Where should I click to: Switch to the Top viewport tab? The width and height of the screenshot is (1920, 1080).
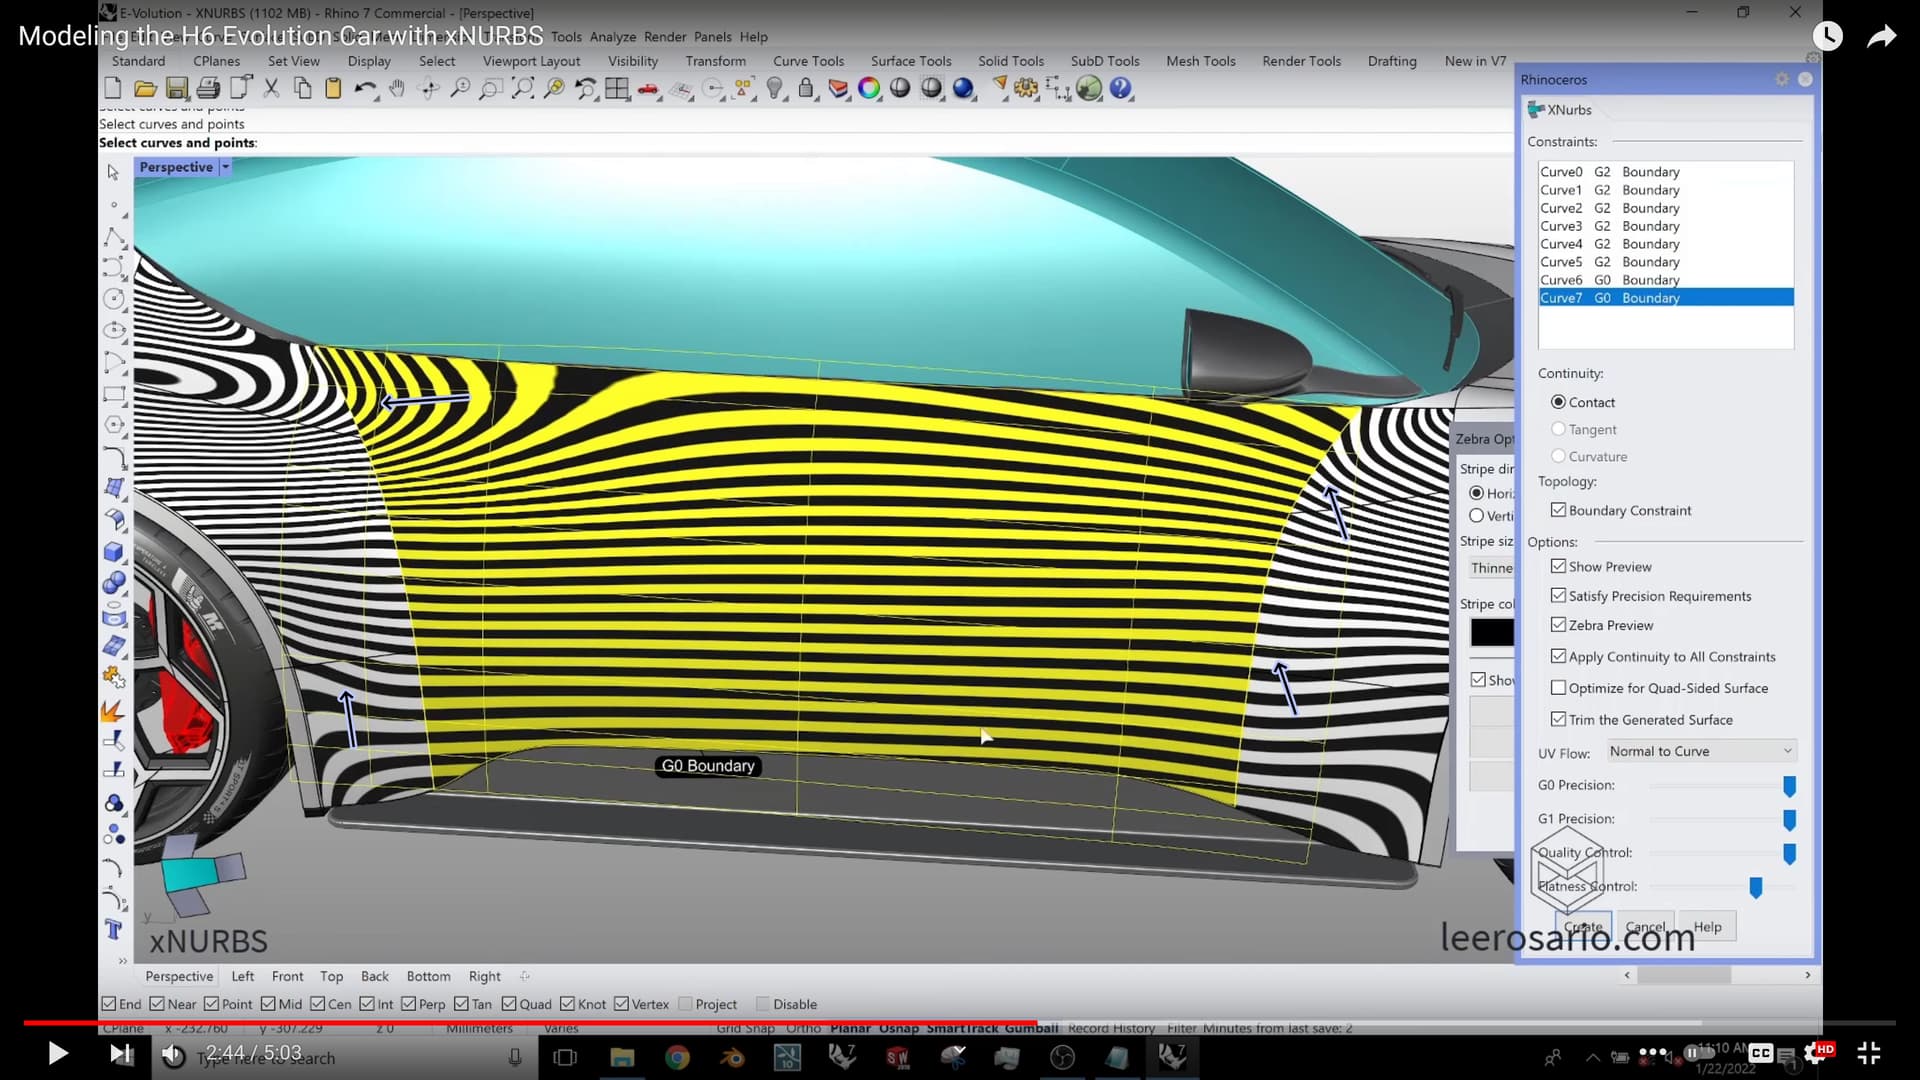331,976
